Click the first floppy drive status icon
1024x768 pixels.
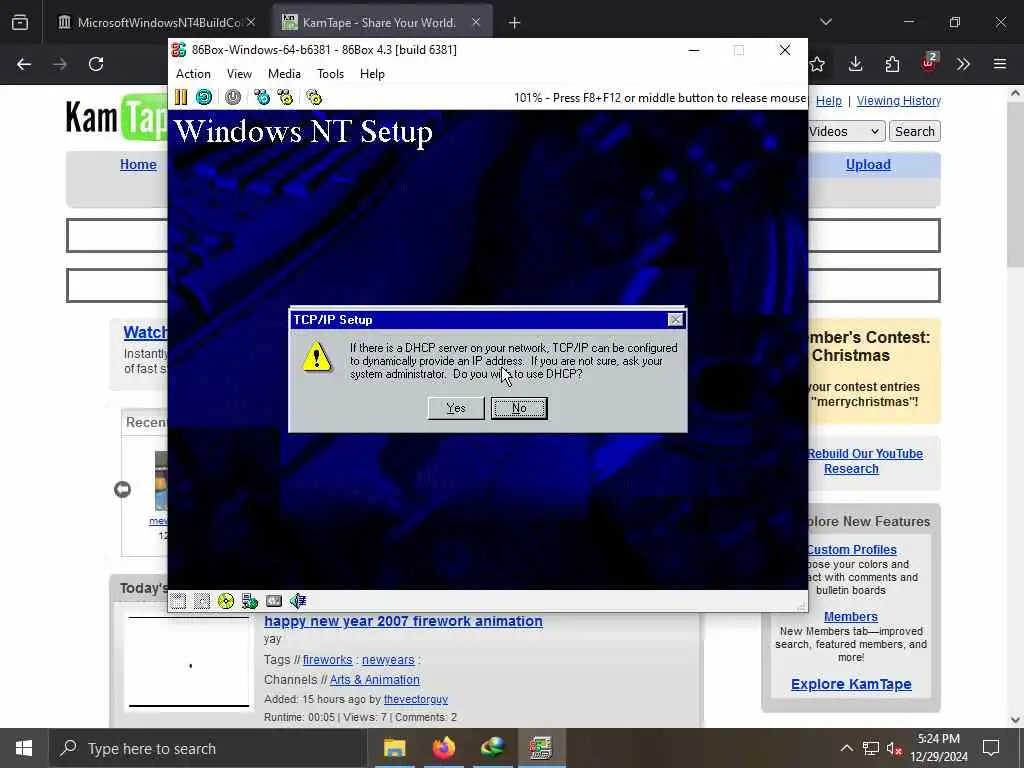pyautogui.click(x=178, y=601)
